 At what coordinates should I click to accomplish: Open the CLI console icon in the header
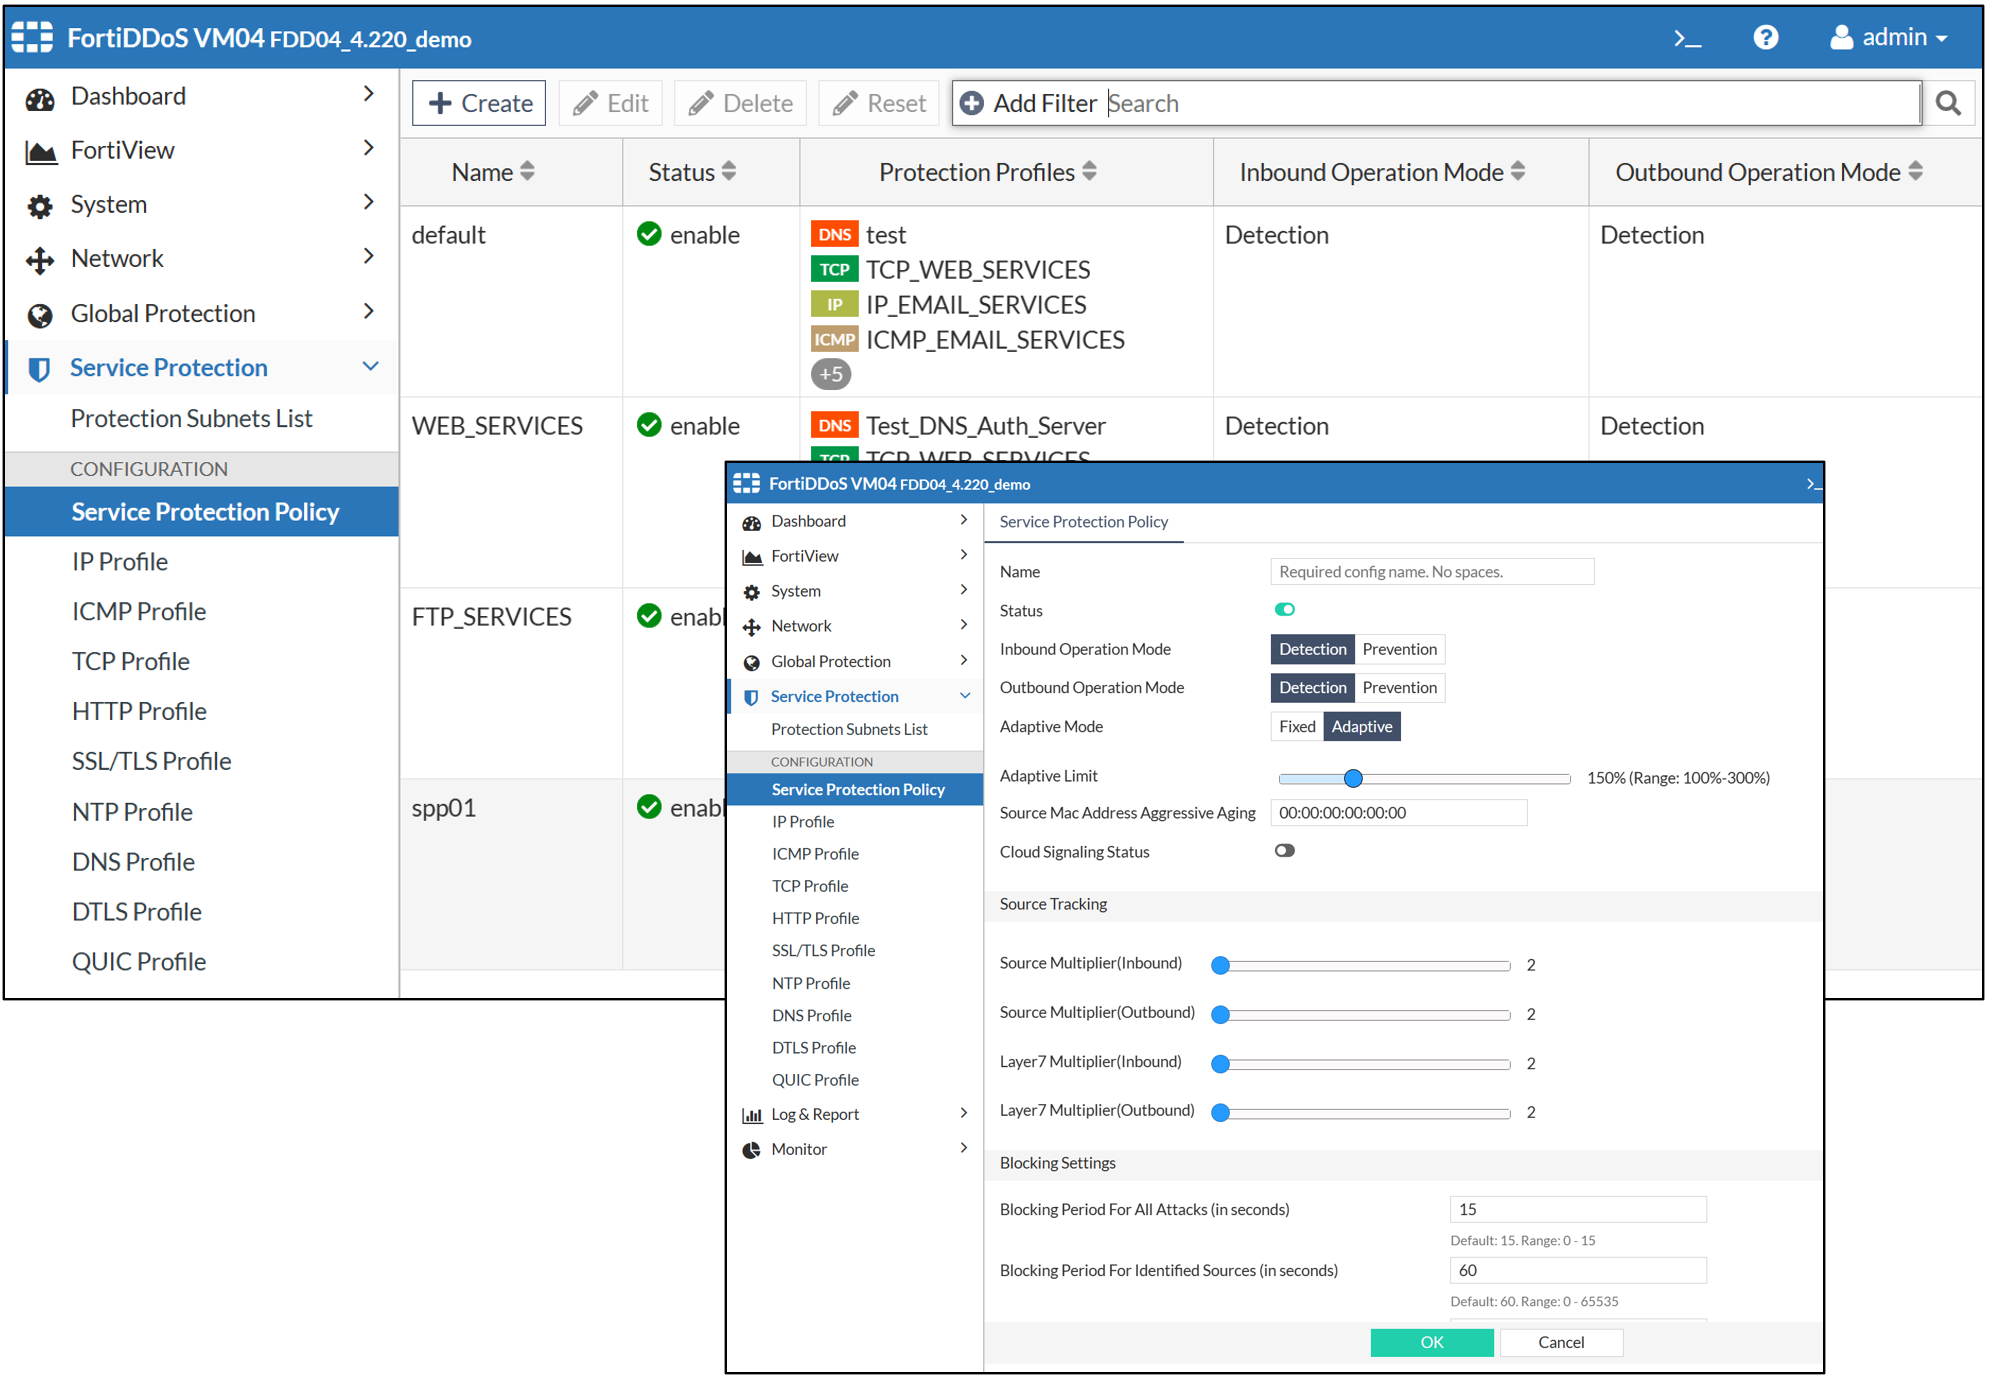coord(1687,38)
